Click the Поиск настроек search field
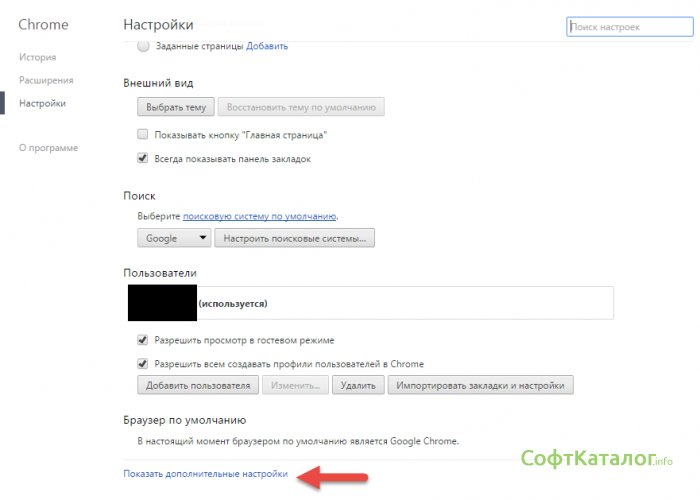The height and width of the screenshot is (500, 700). pyautogui.click(x=628, y=28)
